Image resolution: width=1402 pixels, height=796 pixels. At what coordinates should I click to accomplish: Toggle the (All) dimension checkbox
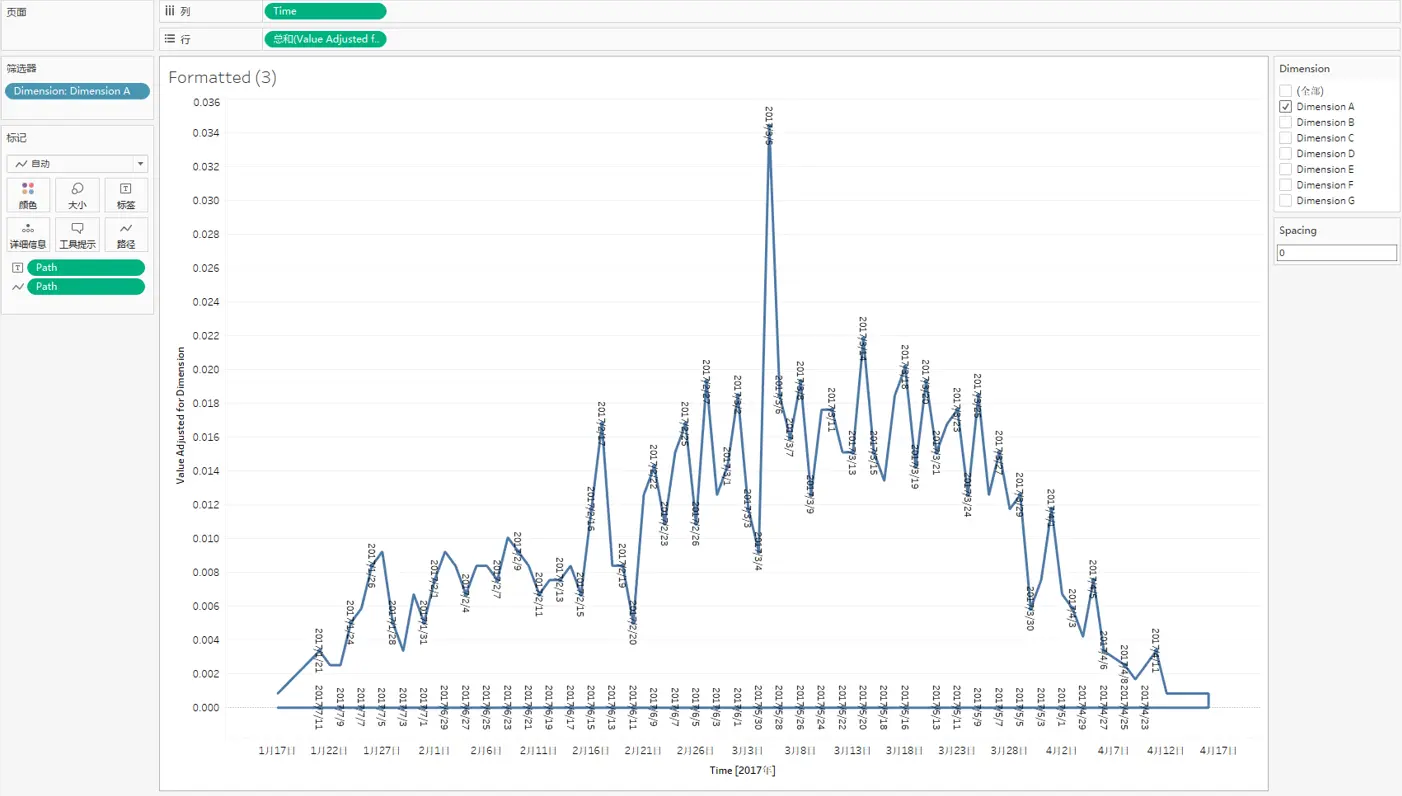coord(1286,91)
